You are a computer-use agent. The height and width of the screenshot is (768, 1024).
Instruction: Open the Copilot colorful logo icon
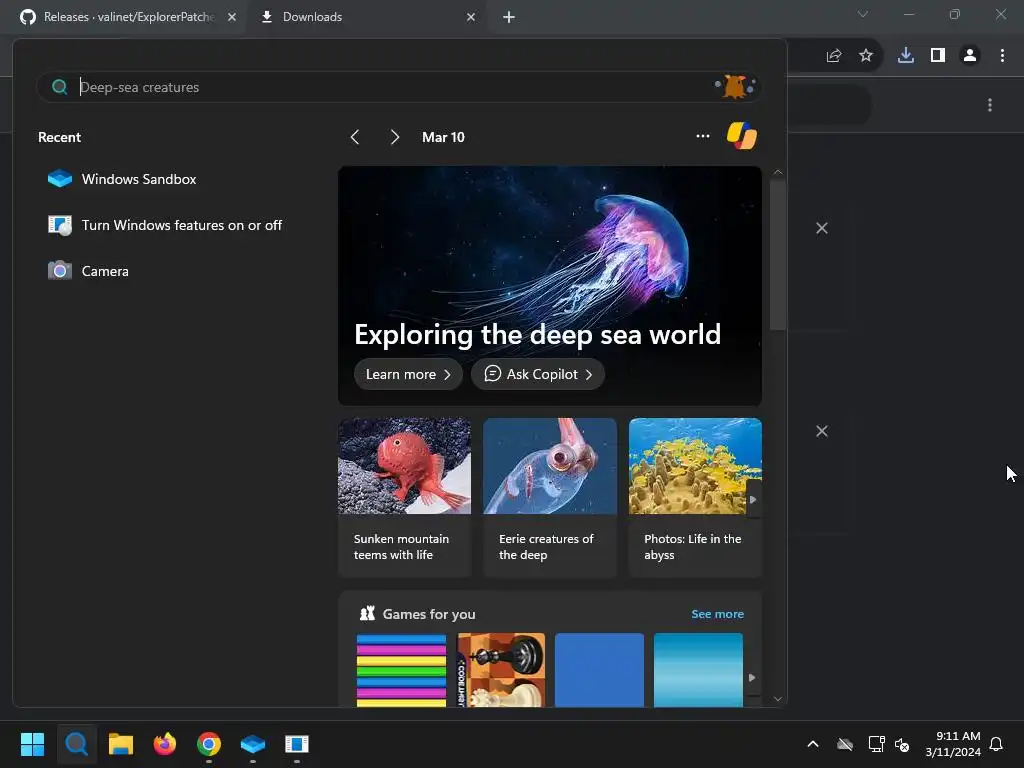point(742,136)
